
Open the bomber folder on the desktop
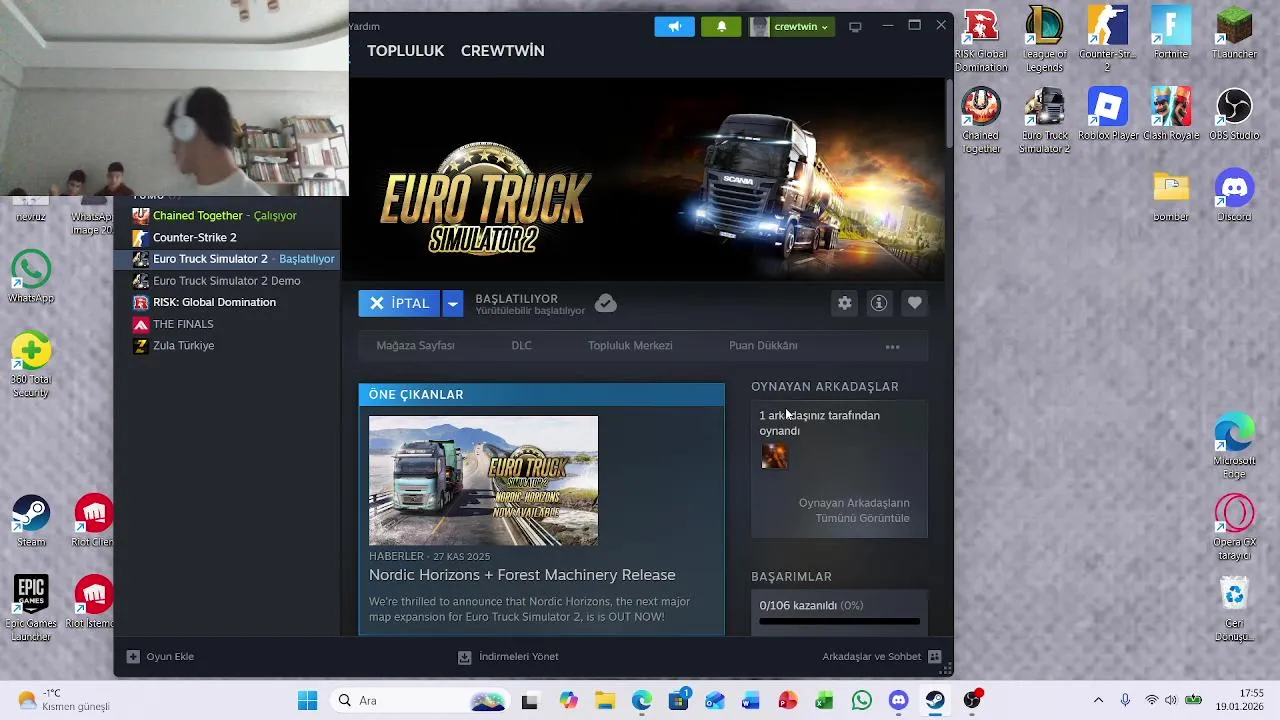1171,197
